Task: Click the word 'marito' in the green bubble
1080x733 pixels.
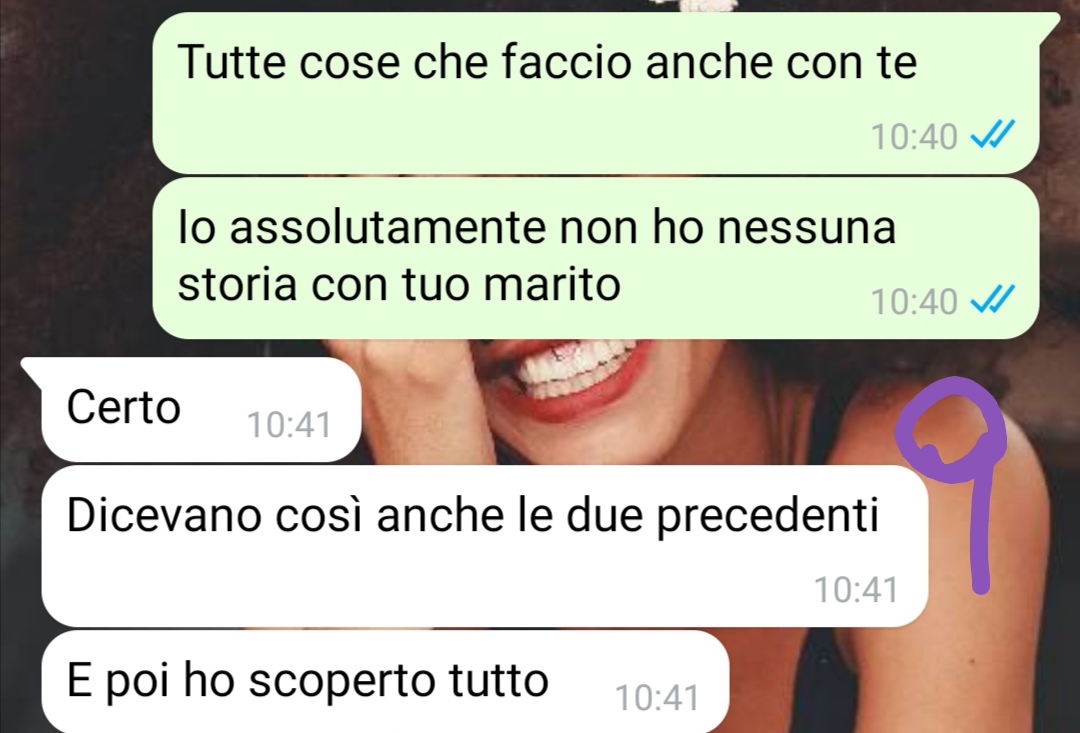Action: 552,284
